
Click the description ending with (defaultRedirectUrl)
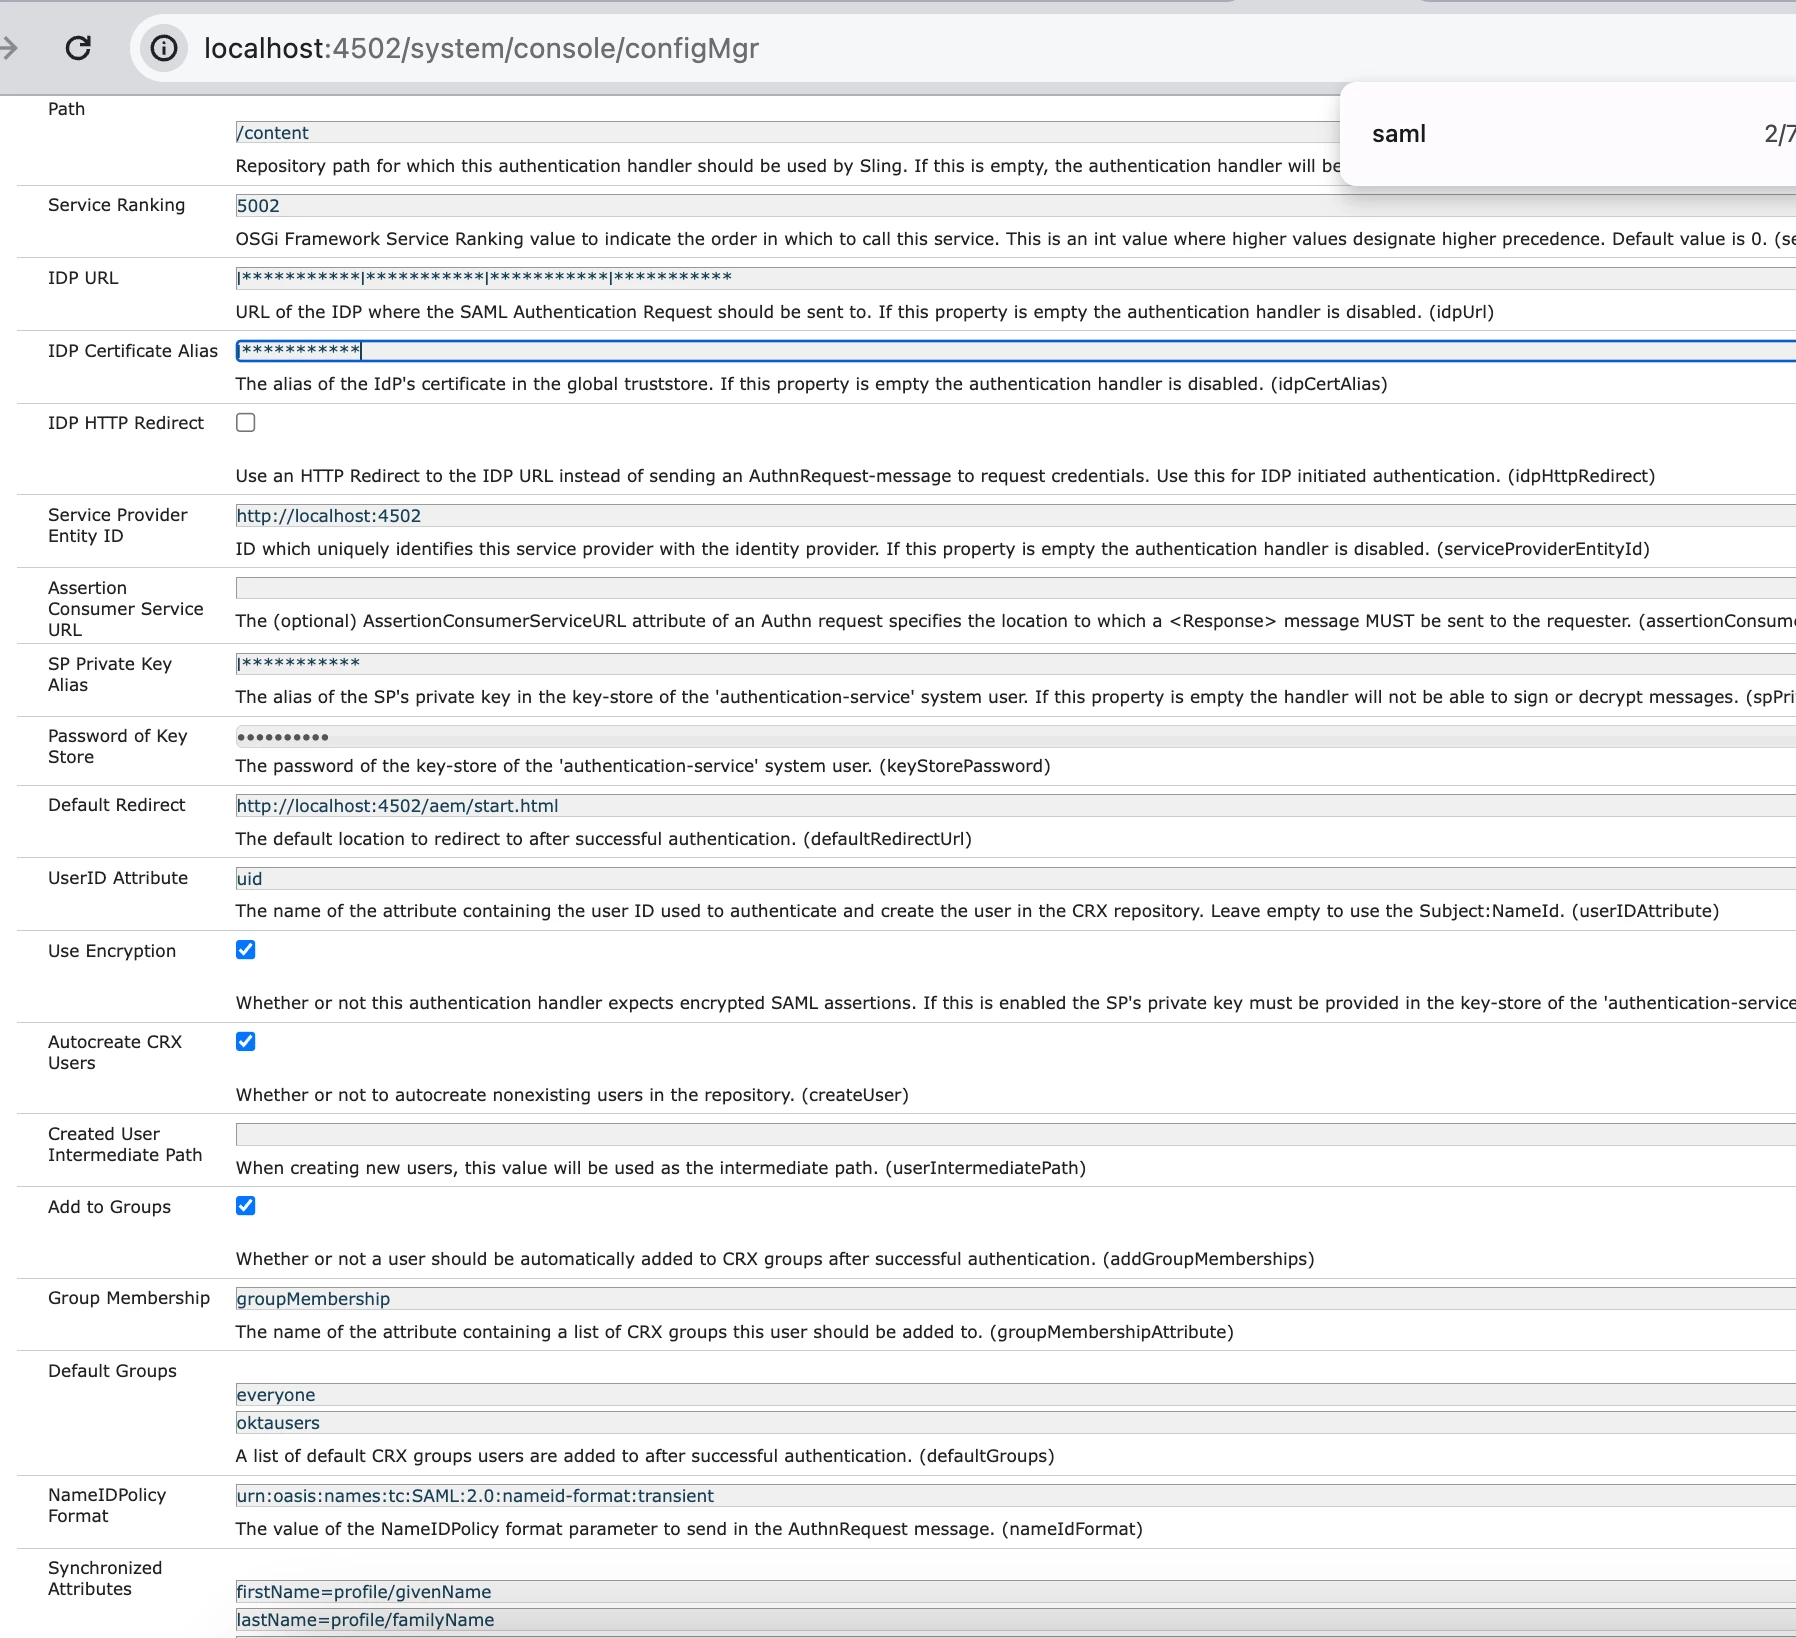[x=604, y=839]
